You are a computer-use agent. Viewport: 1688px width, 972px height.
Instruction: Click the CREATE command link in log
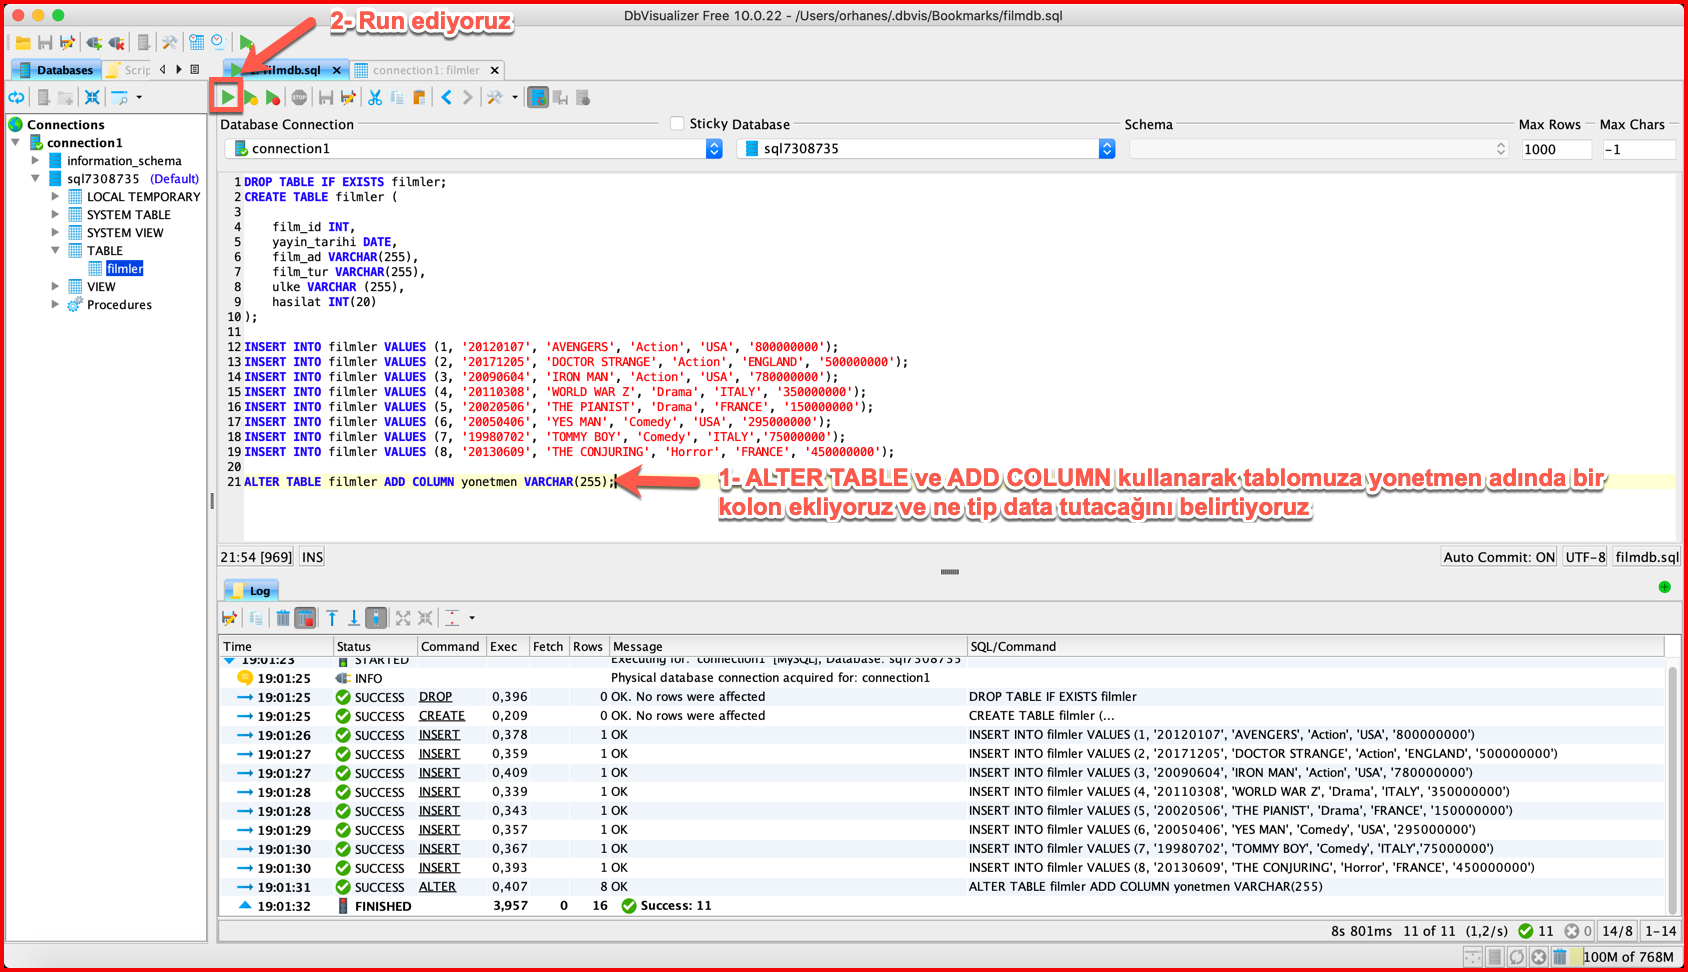(x=442, y=716)
